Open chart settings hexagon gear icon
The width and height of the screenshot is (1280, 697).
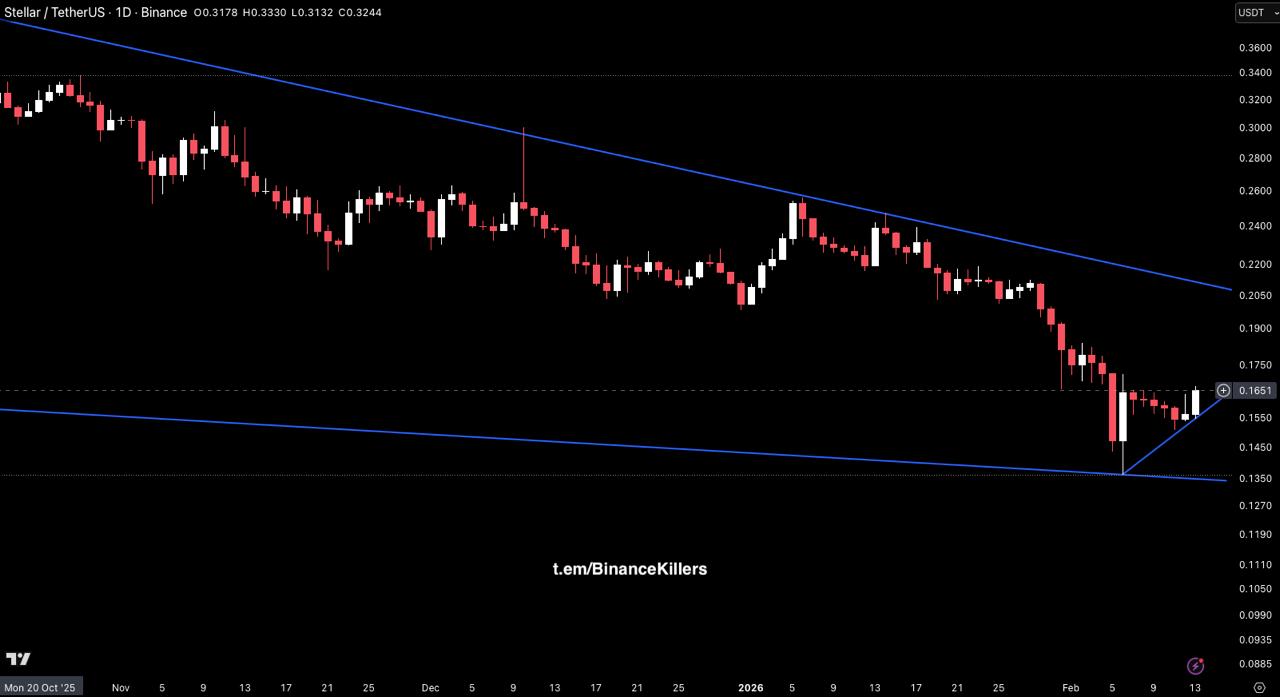pos(1259,688)
